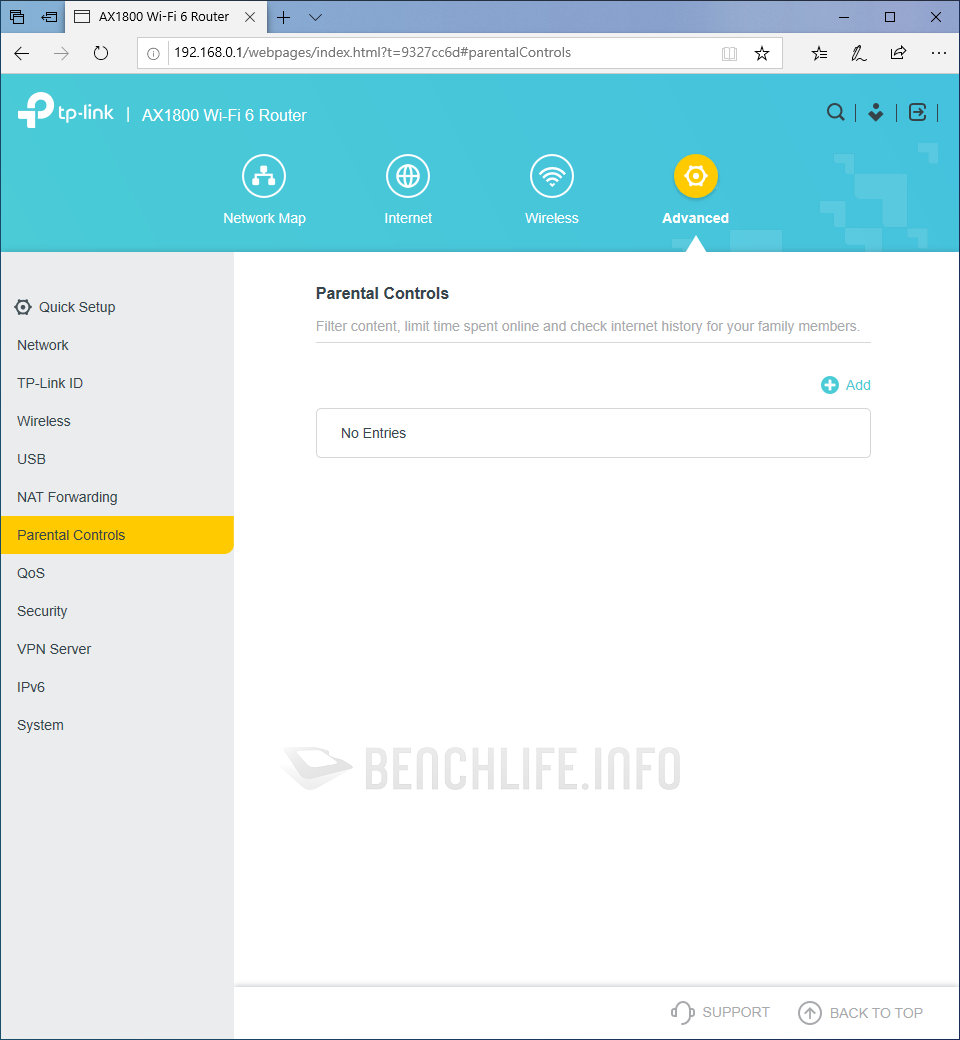This screenshot has height=1040, width=960.
Task: Close the AX1800 Wi-Fi 6 Router tab
Action: (x=250, y=17)
